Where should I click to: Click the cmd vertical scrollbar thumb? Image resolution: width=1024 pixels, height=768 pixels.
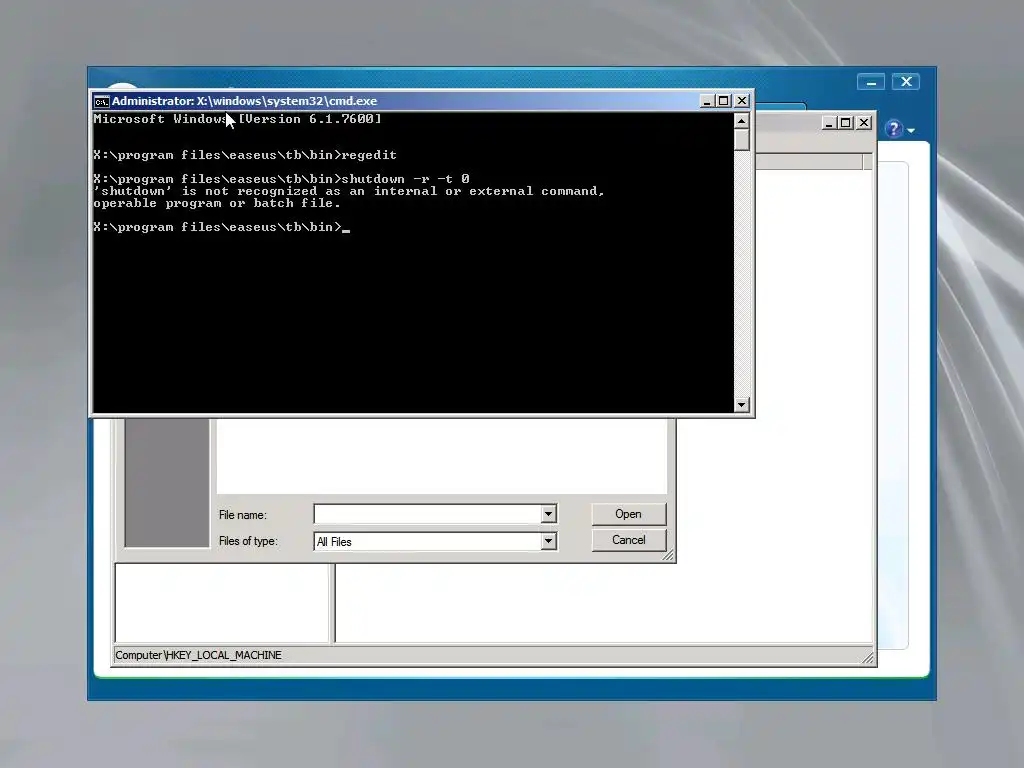point(741,140)
